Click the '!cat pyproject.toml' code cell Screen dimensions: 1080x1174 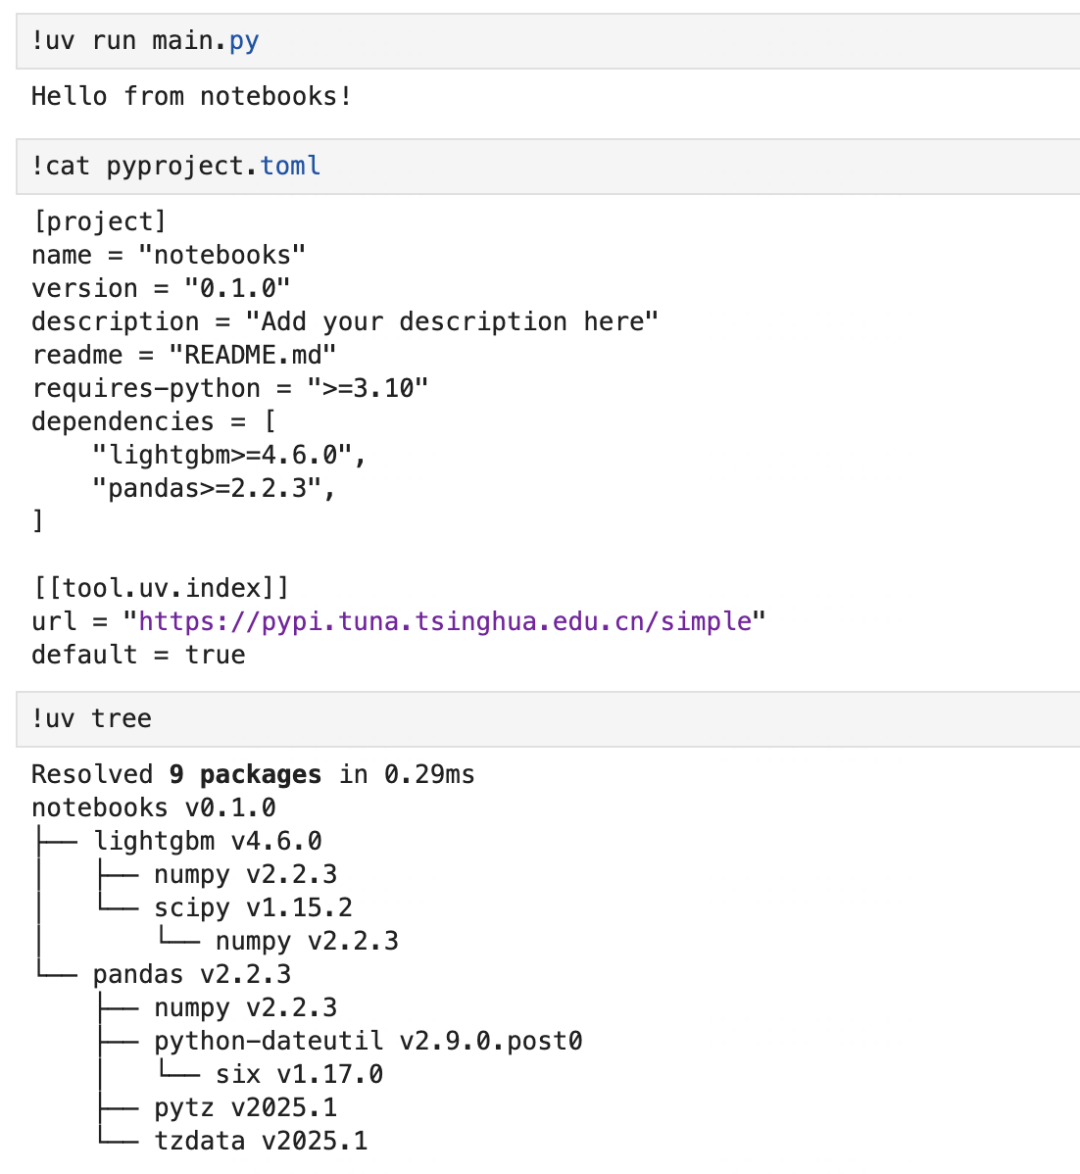coord(176,166)
